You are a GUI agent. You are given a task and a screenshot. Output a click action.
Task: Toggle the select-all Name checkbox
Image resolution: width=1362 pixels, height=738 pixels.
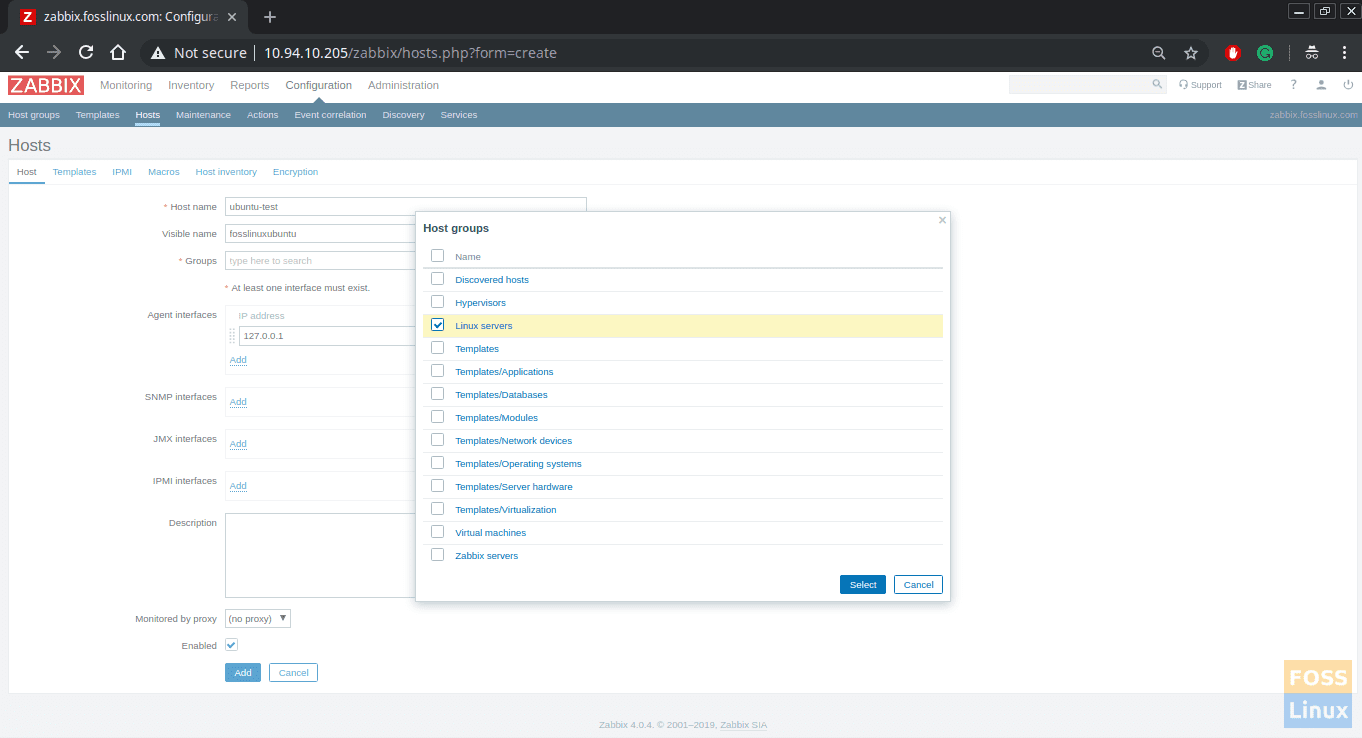point(437,256)
